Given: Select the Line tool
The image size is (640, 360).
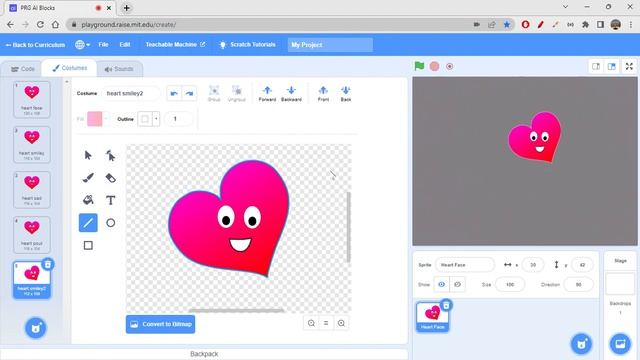Looking at the screenshot, I should [88, 223].
